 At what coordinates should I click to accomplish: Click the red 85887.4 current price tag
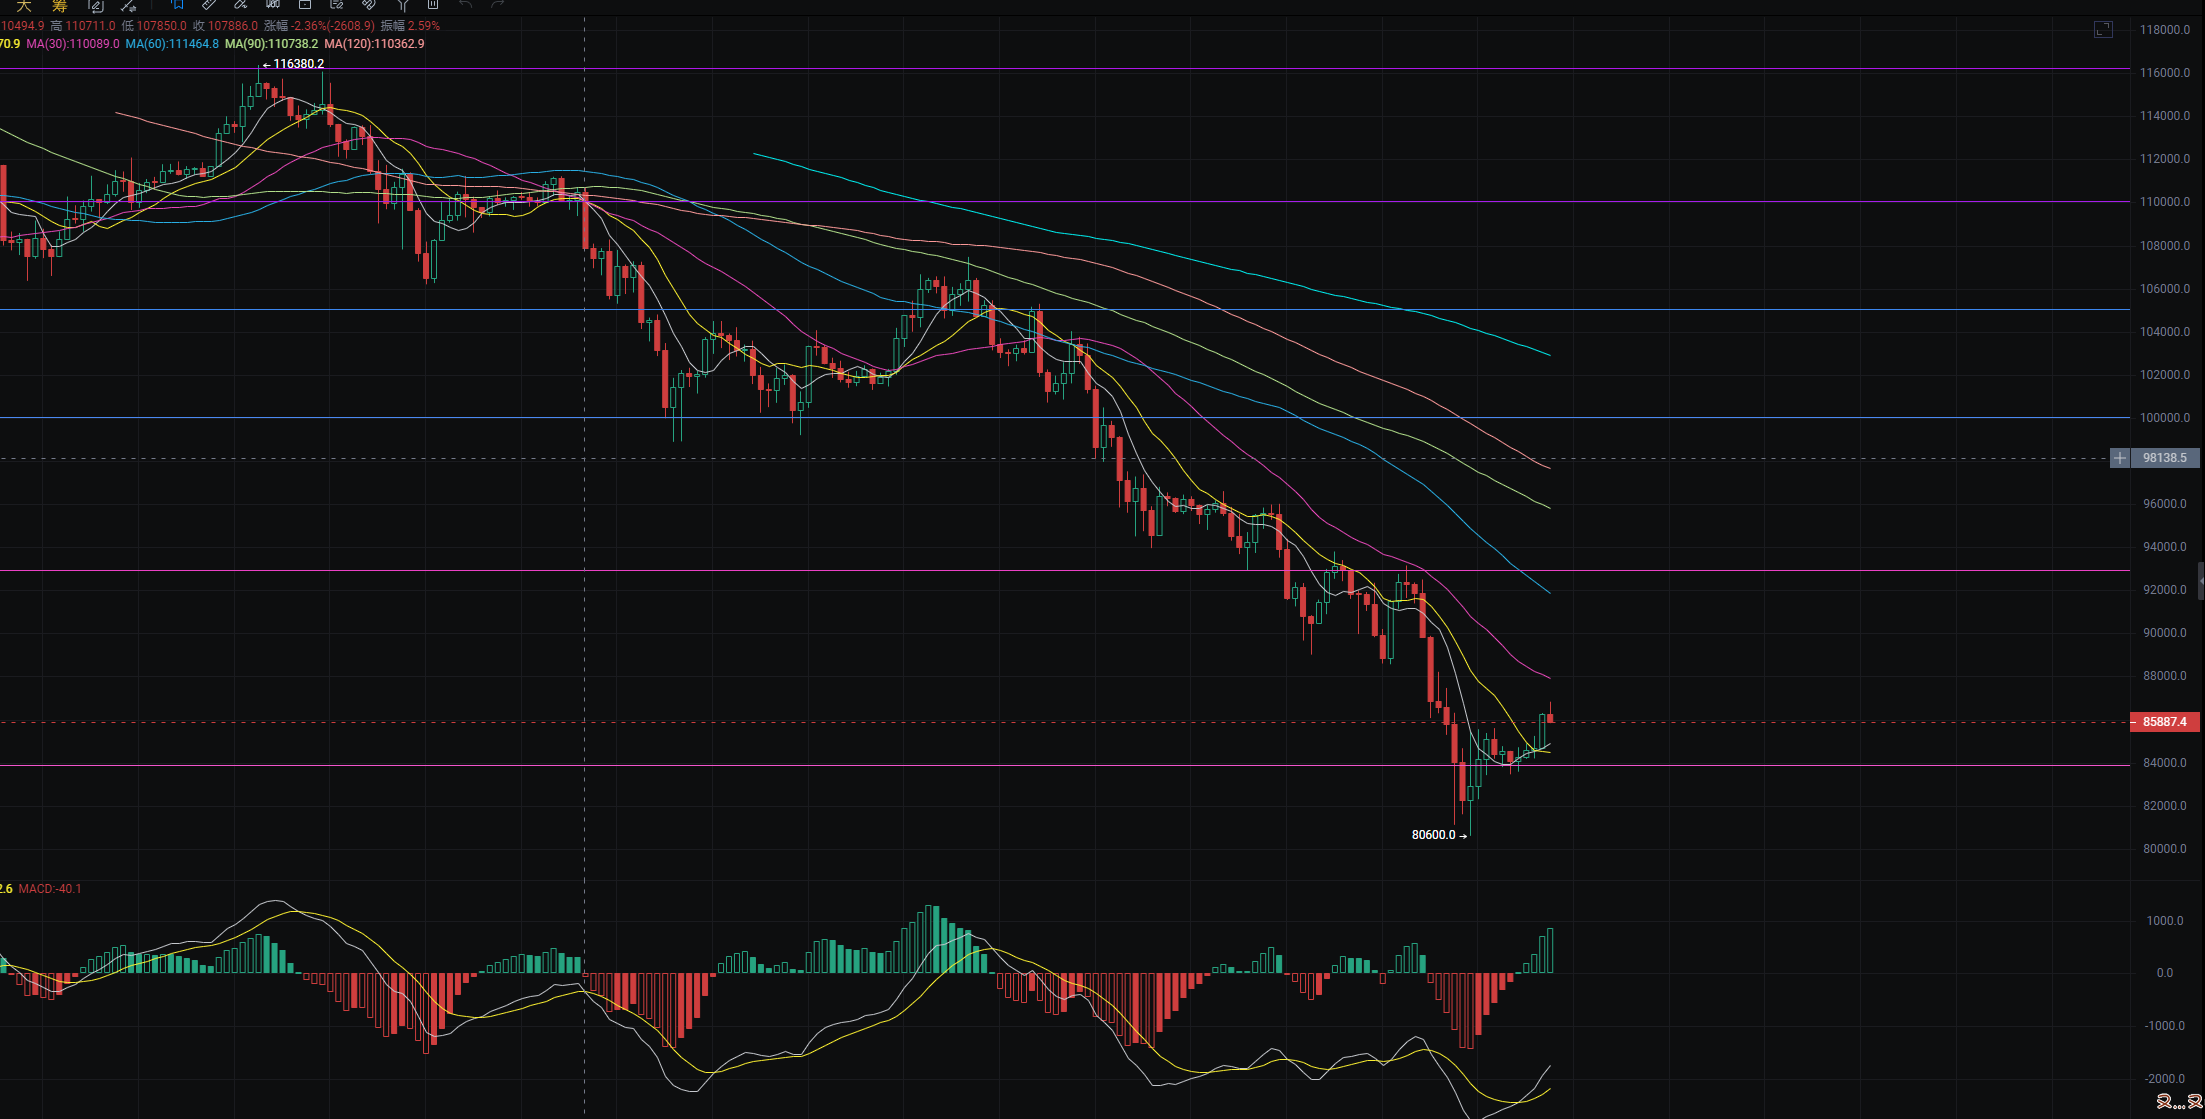[2164, 722]
